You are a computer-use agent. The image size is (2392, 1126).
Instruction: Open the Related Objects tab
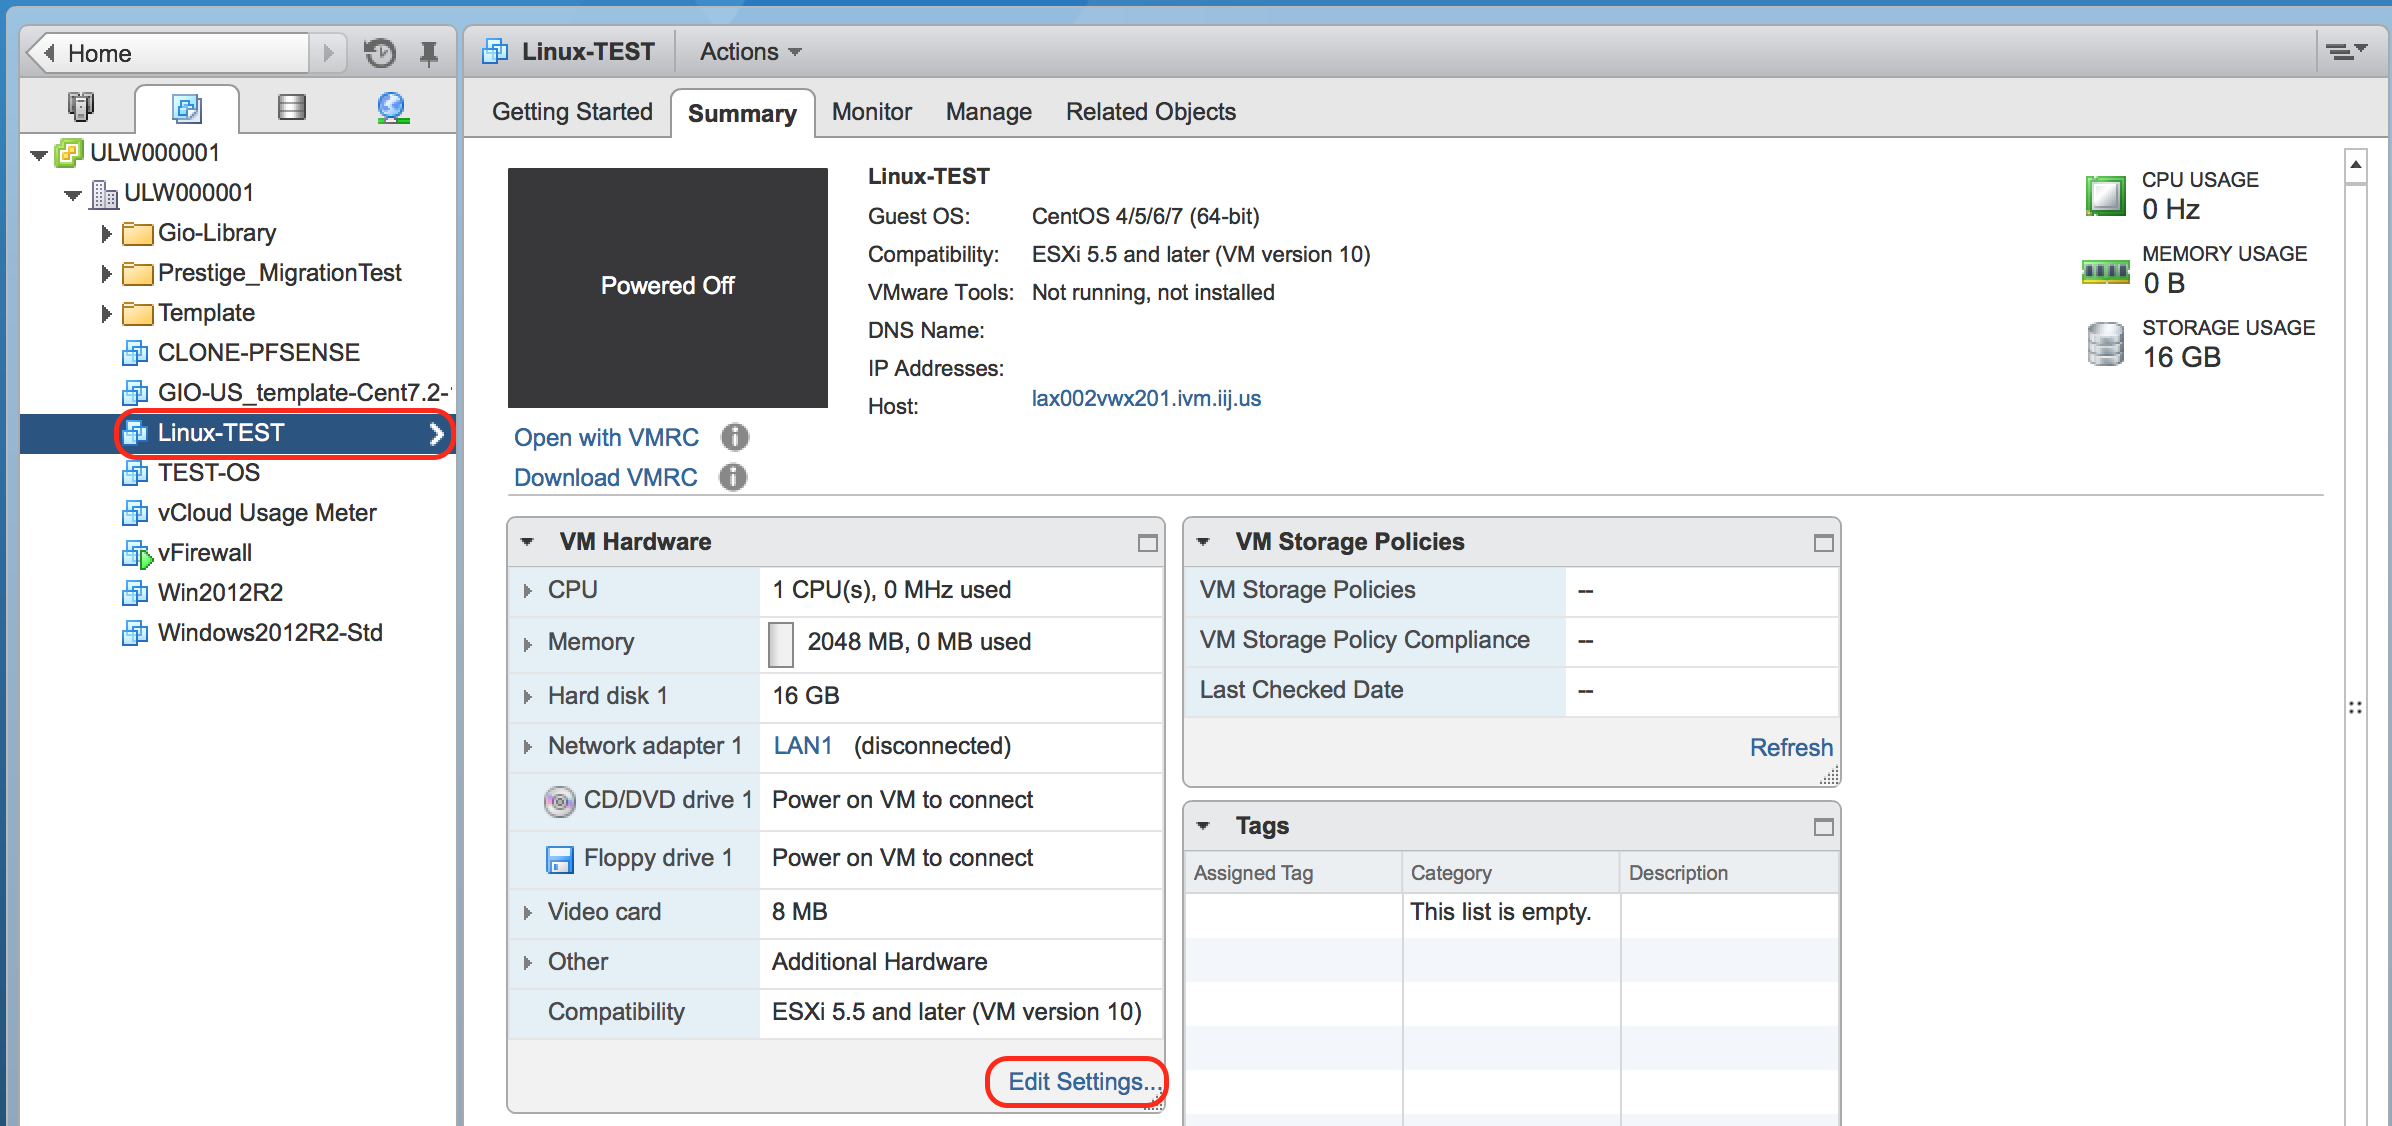1150,112
